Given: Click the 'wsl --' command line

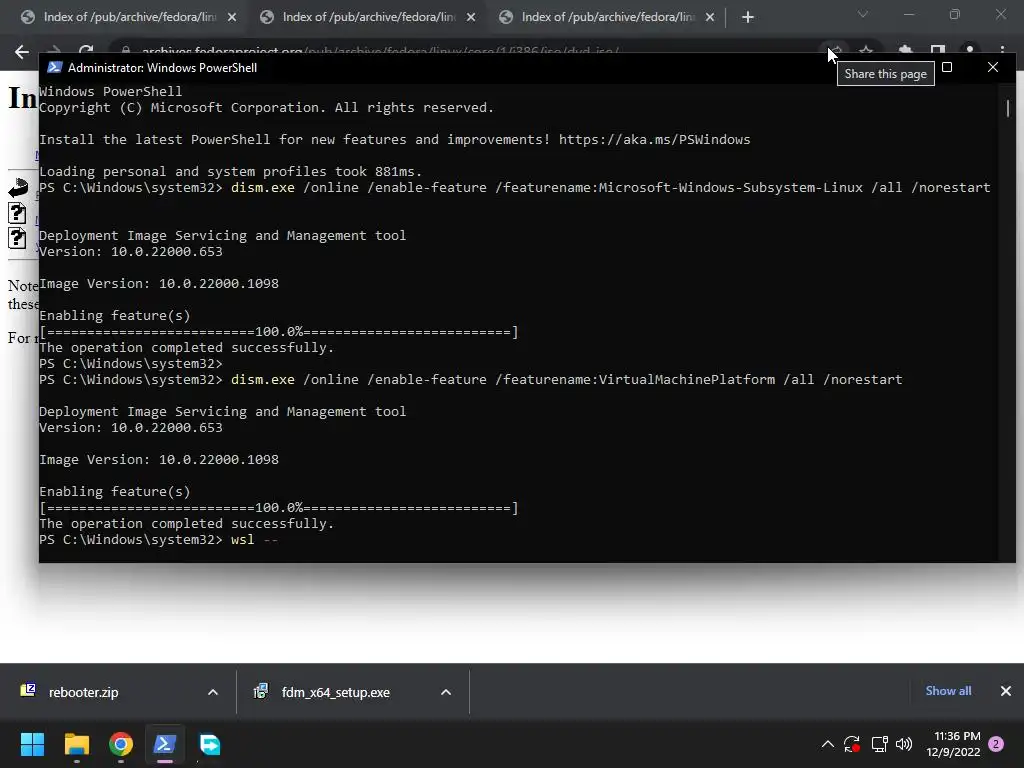Looking at the screenshot, I should tap(159, 540).
